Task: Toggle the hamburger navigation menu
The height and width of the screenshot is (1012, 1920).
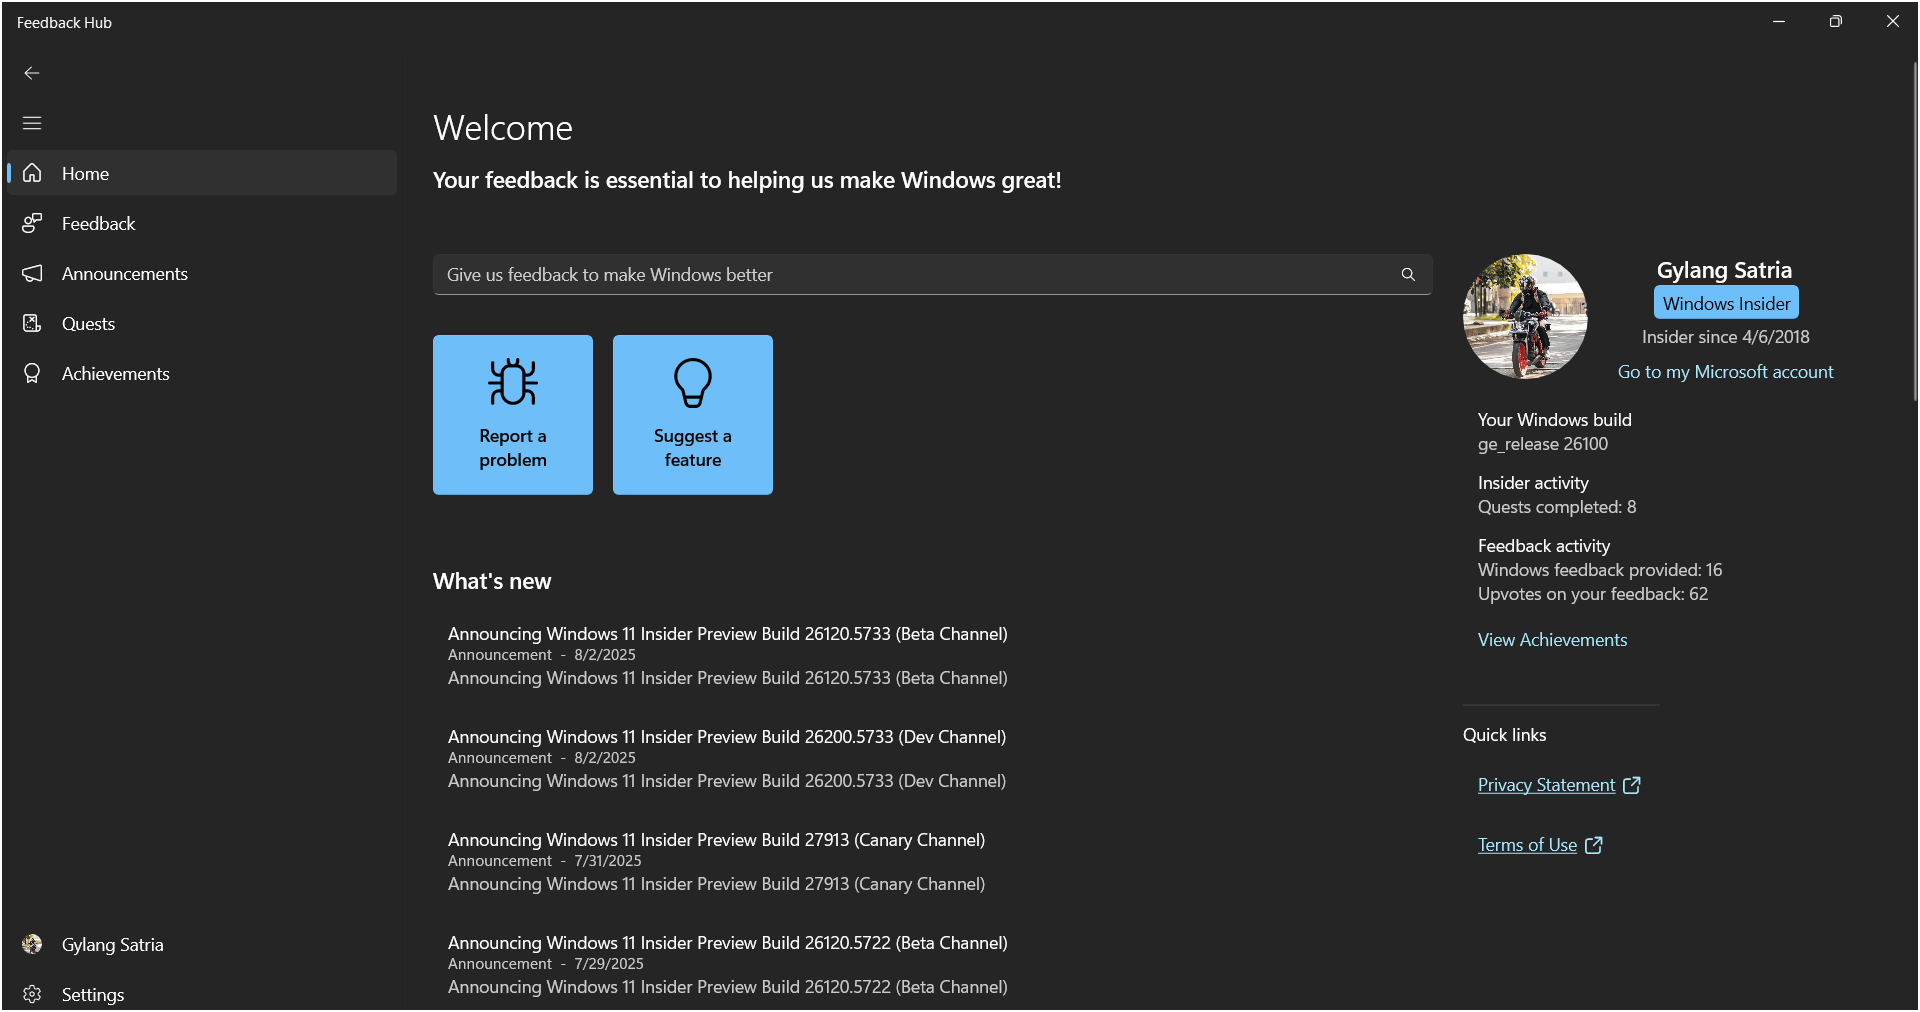Action: point(32,123)
